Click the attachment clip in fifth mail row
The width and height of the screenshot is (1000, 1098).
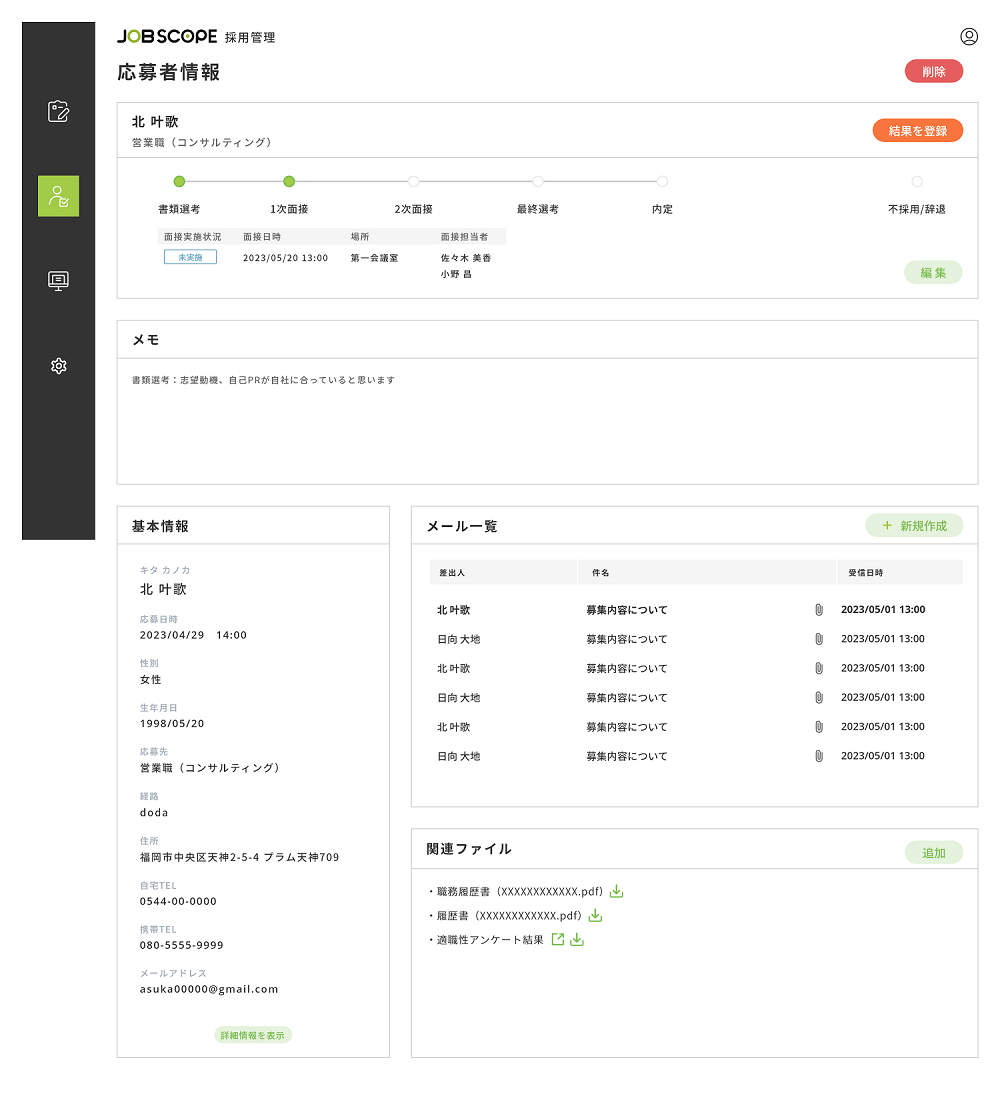coord(819,727)
